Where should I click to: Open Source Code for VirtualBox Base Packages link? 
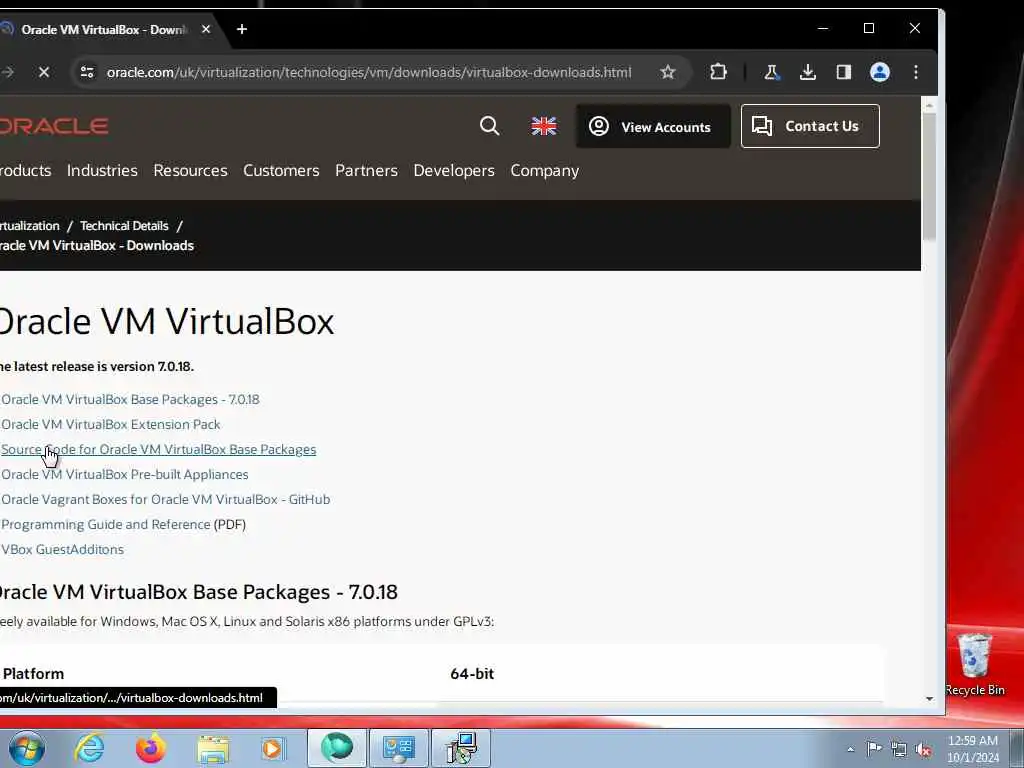[x=159, y=449]
